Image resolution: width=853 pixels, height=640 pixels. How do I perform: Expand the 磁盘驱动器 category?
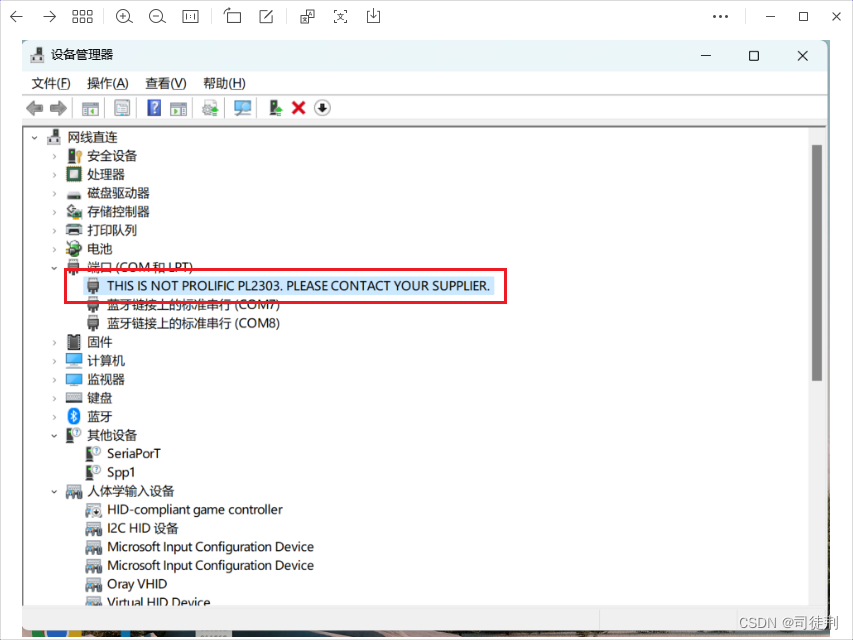54,193
